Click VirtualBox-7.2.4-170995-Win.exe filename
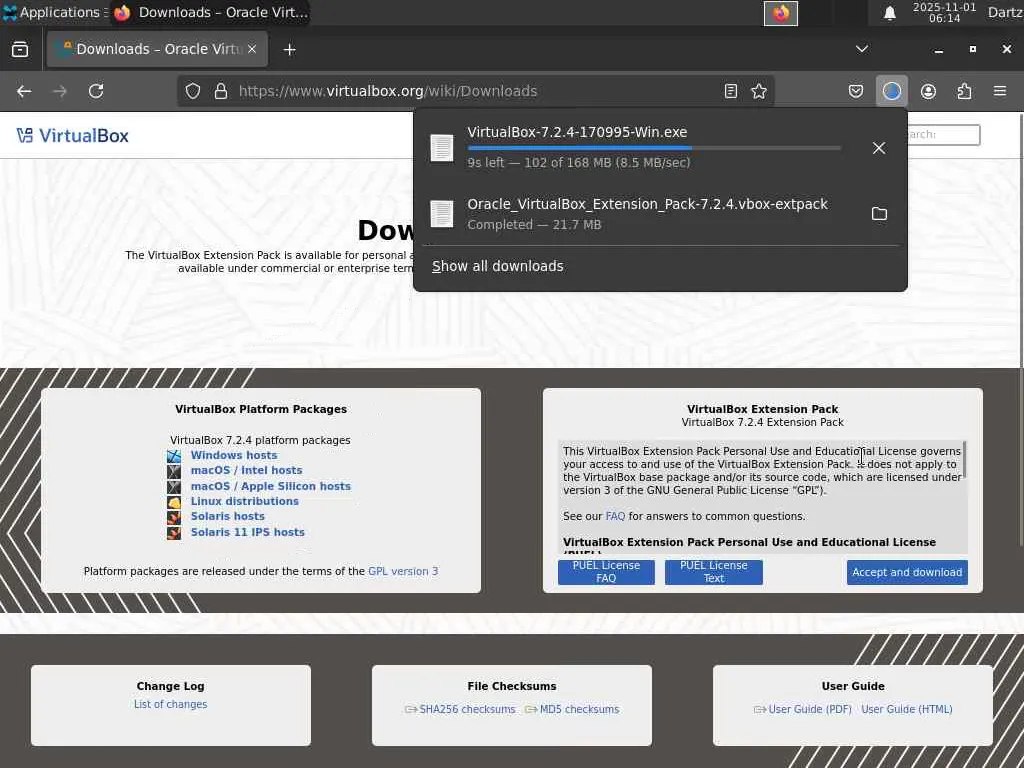Image resolution: width=1024 pixels, height=768 pixels. coord(577,132)
